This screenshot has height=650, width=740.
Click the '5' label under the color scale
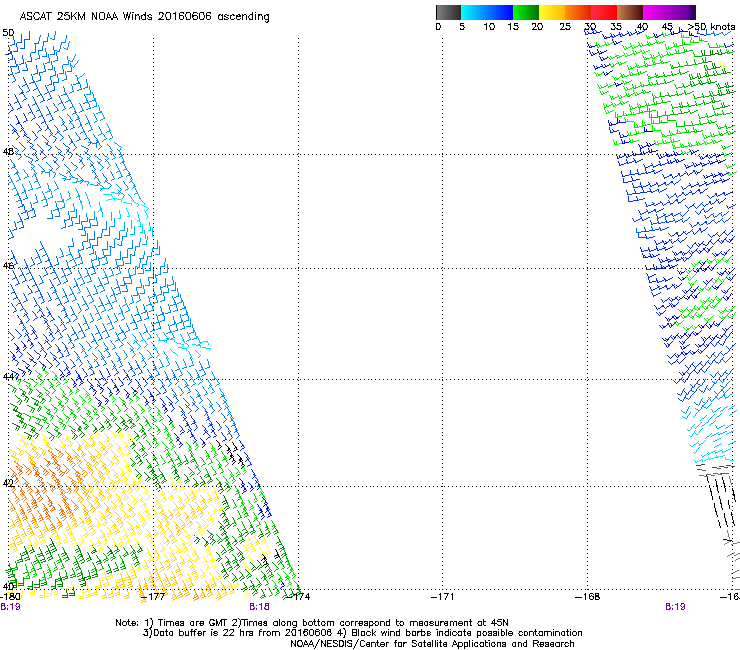(462, 27)
